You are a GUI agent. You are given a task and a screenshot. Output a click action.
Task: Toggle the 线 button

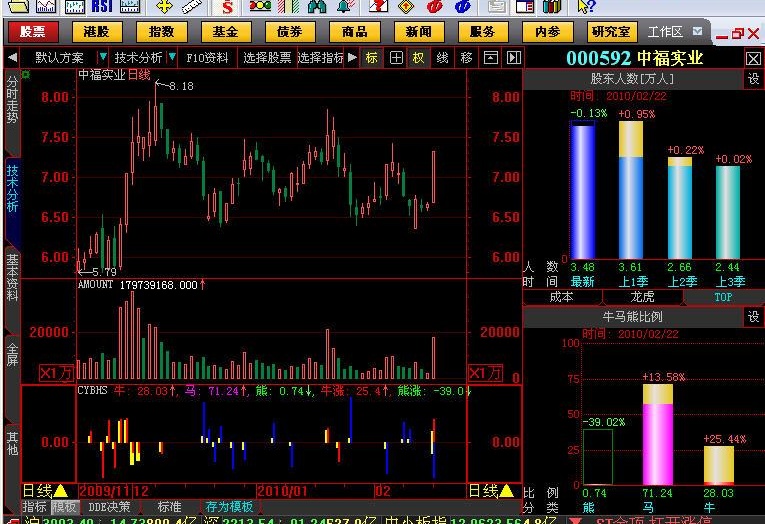click(443, 58)
